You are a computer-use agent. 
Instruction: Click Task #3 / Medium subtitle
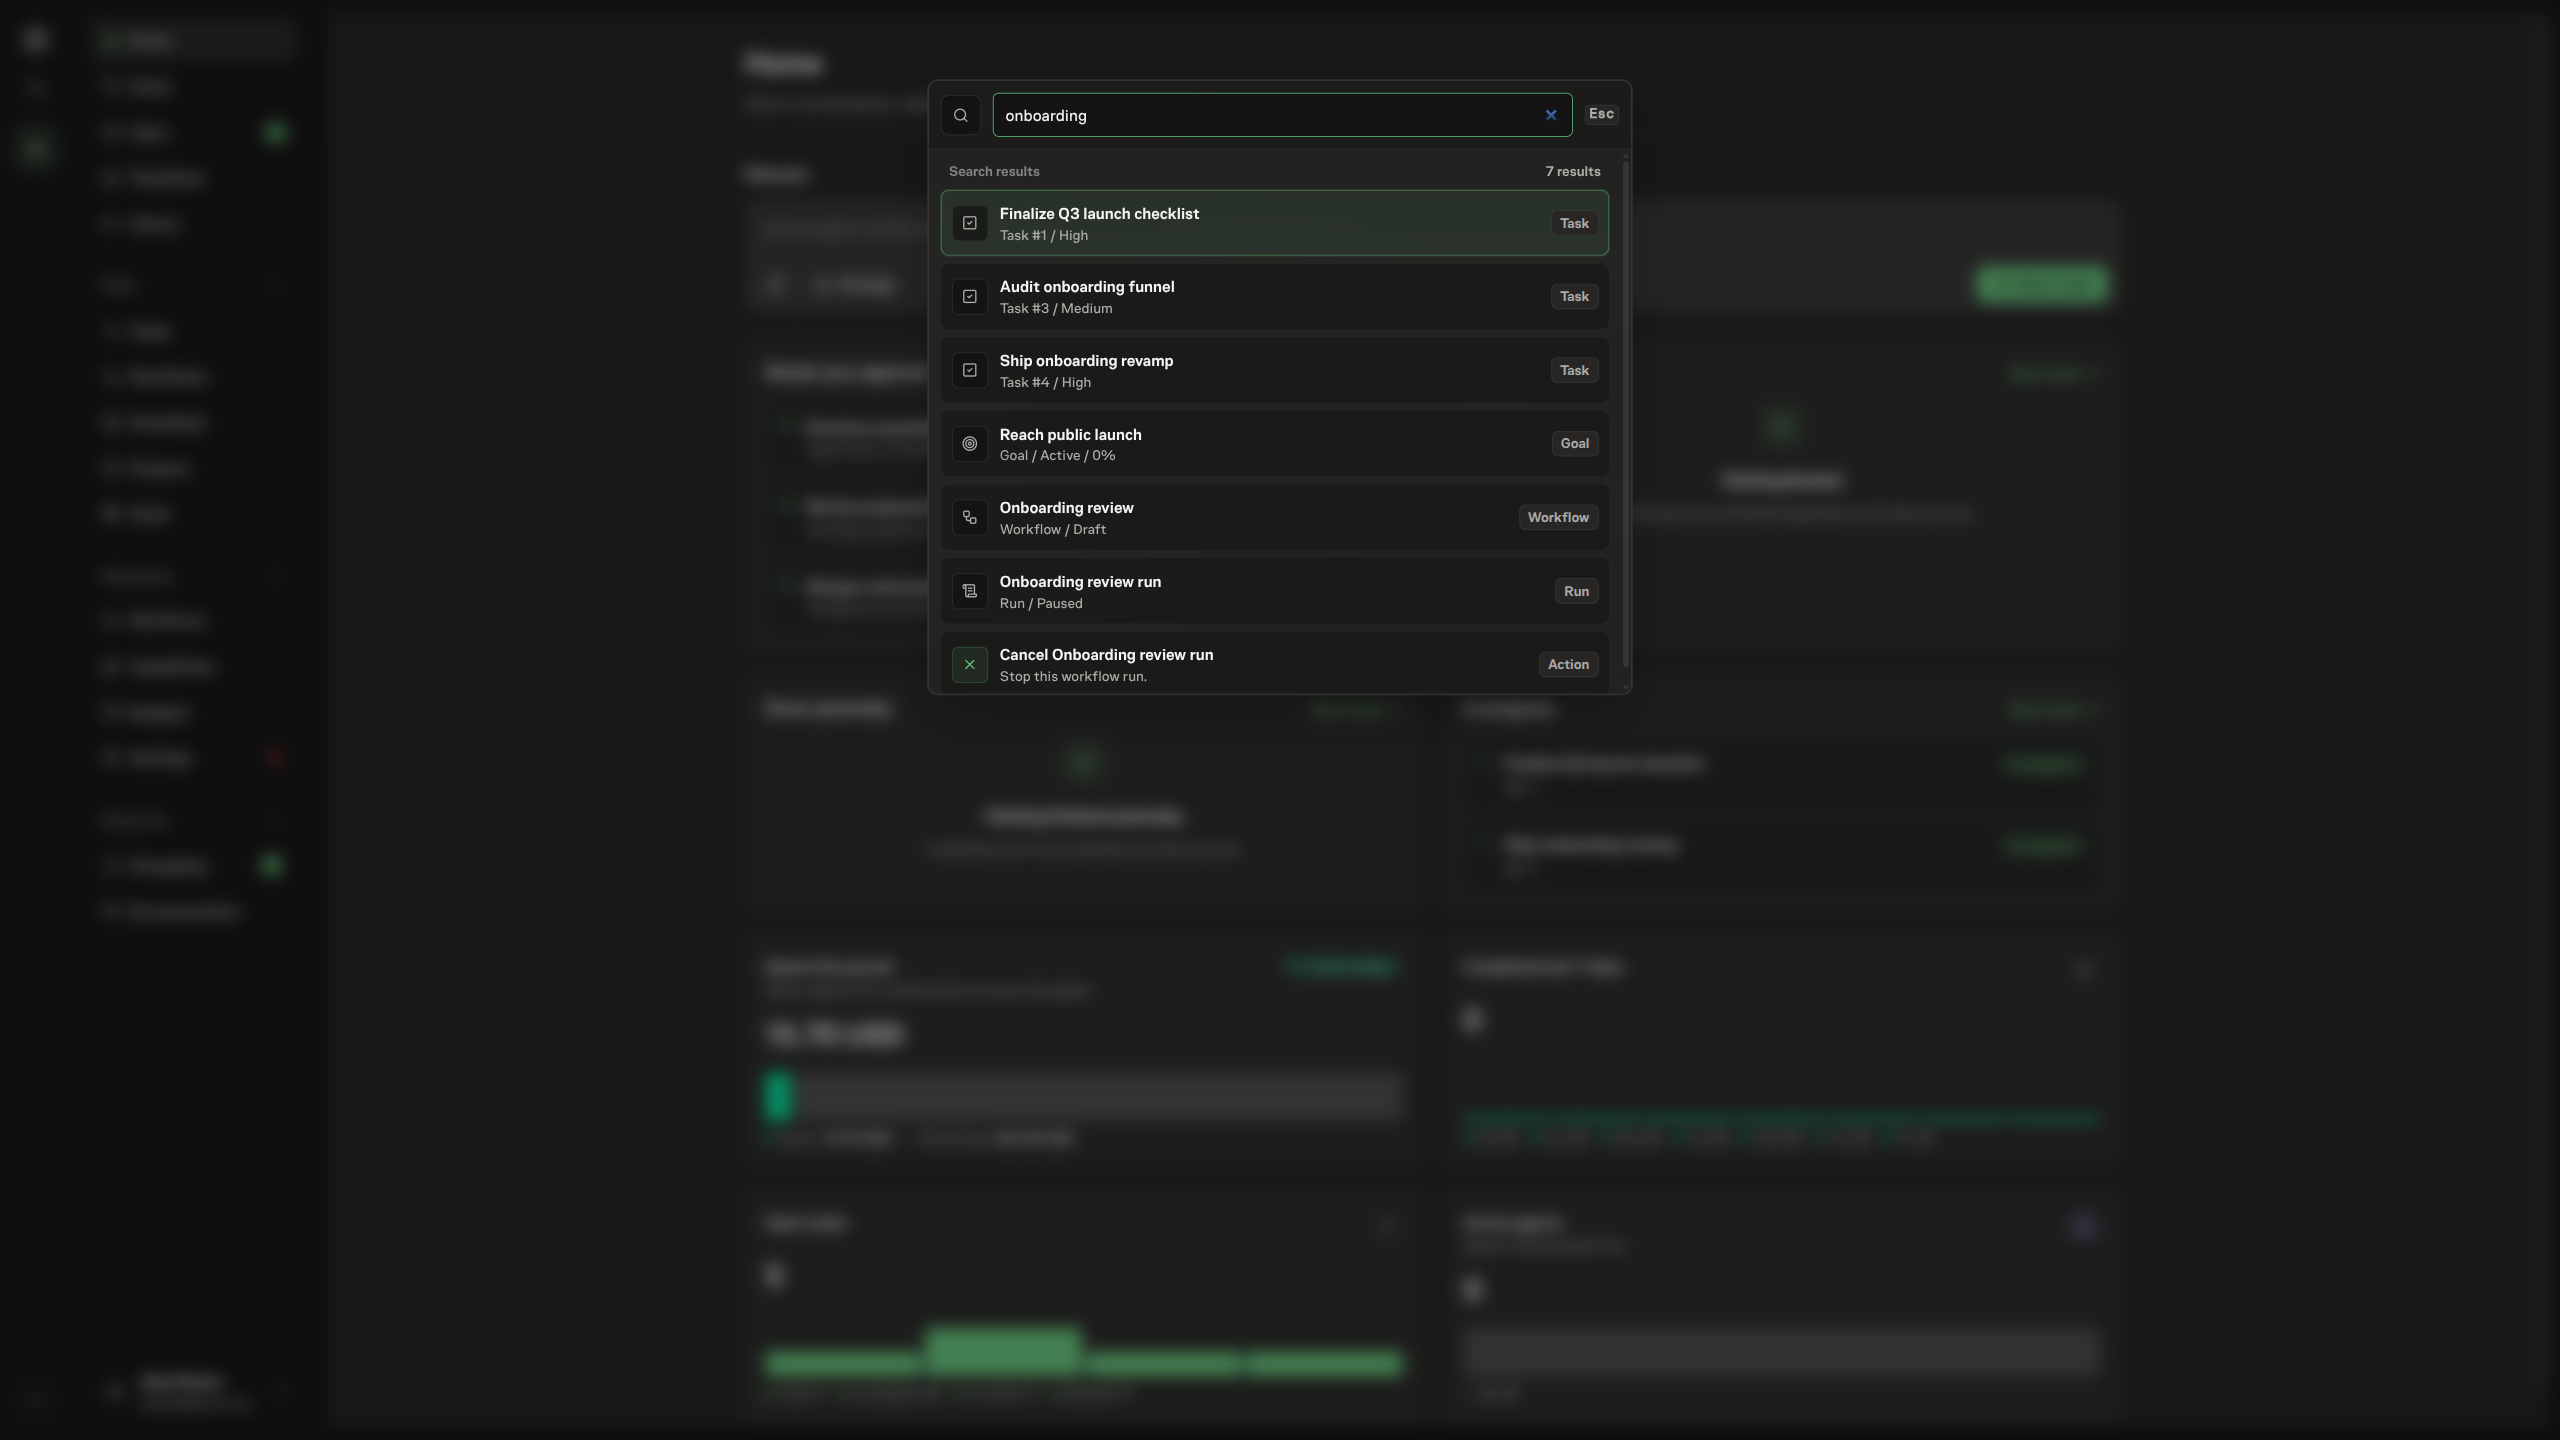click(x=1055, y=309)
